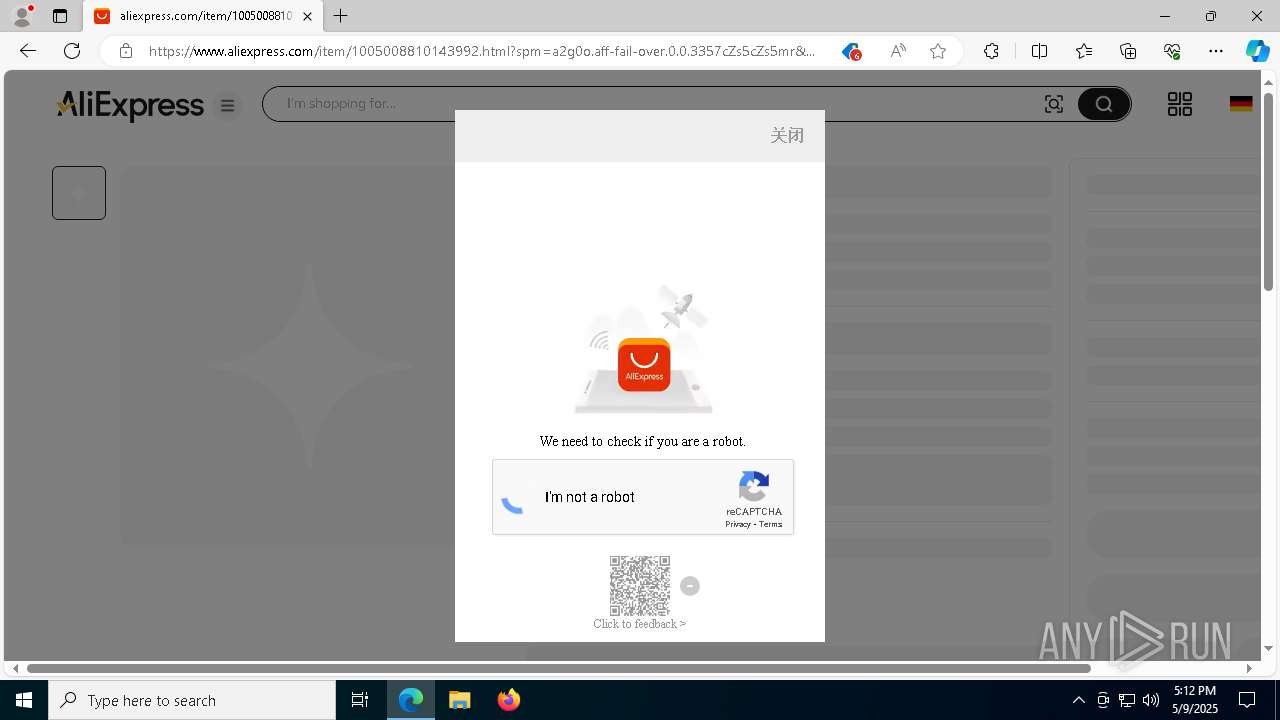Refresh the page

[72, 51]
